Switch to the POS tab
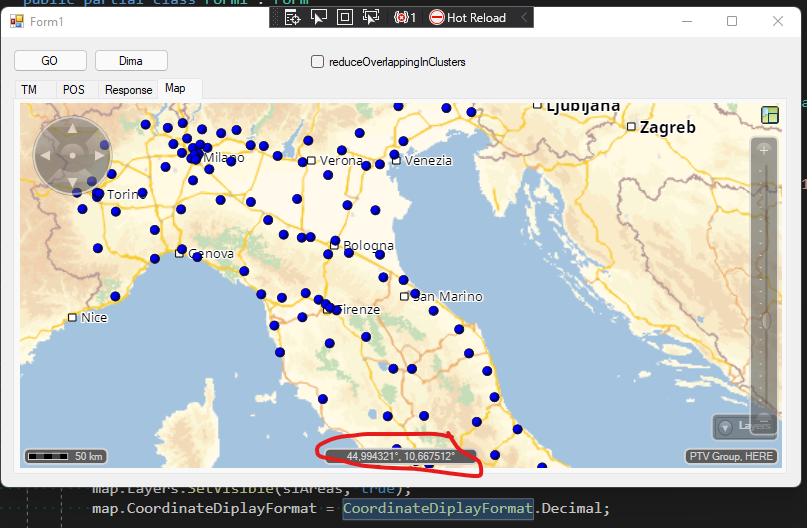Image resolution: width=807 pixels, height=528 pixels. 74,89
